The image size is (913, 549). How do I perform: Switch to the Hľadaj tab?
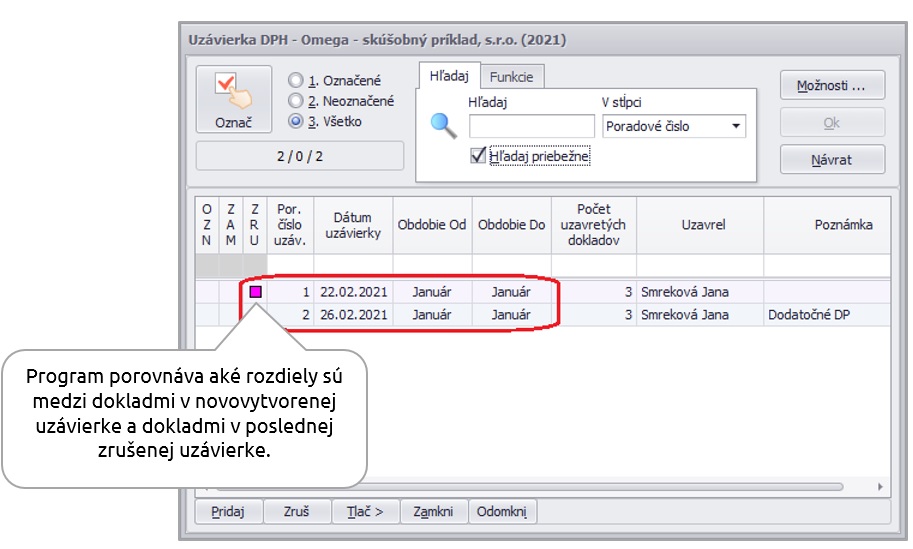coord(449,76)
